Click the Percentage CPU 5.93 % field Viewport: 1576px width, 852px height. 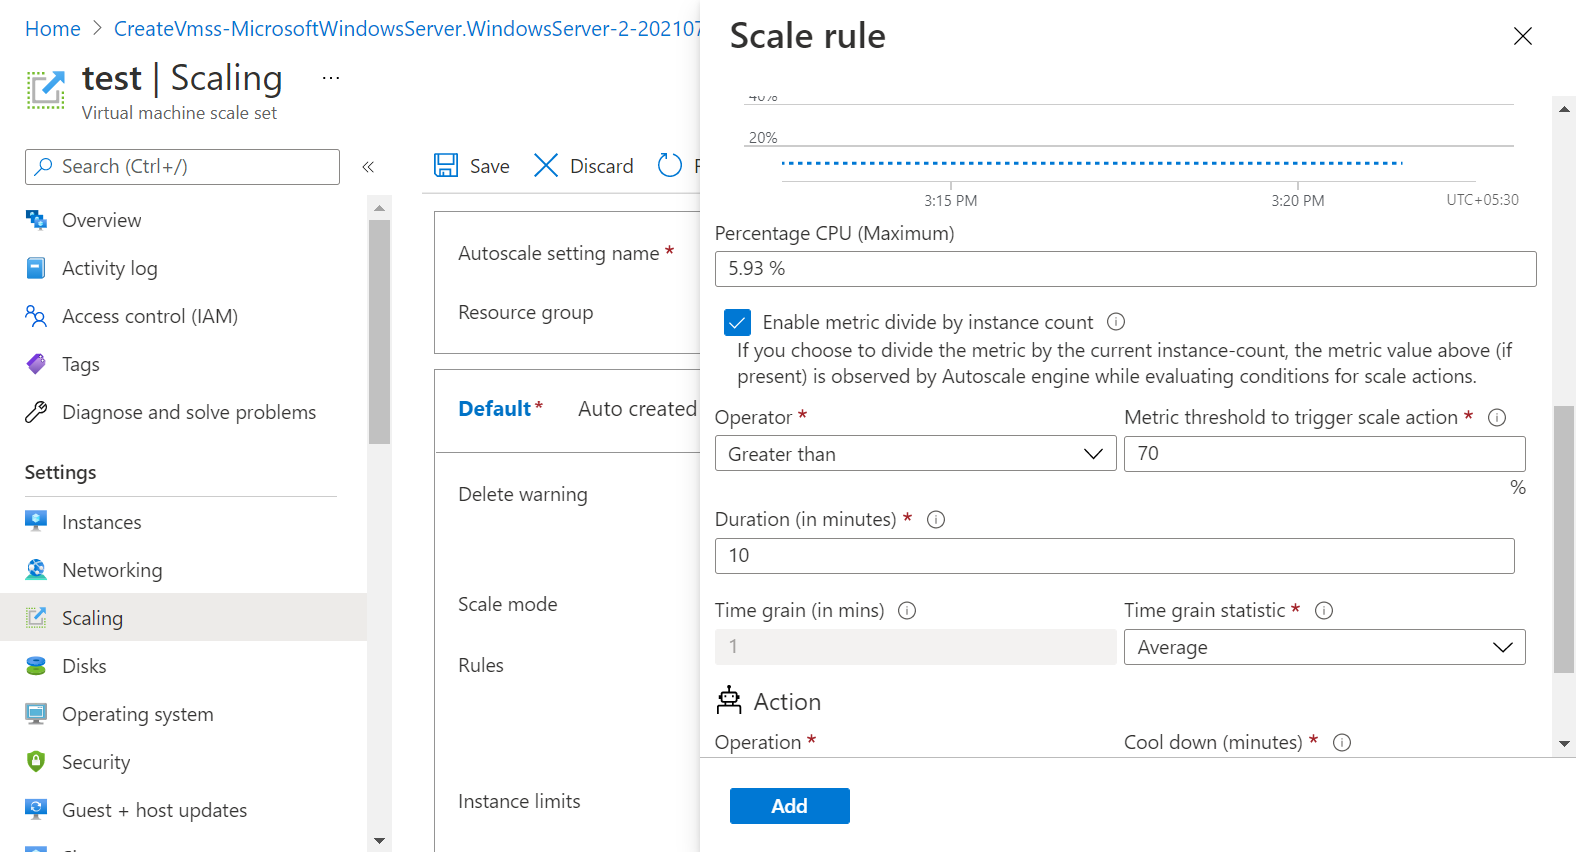pos(1125,269)
